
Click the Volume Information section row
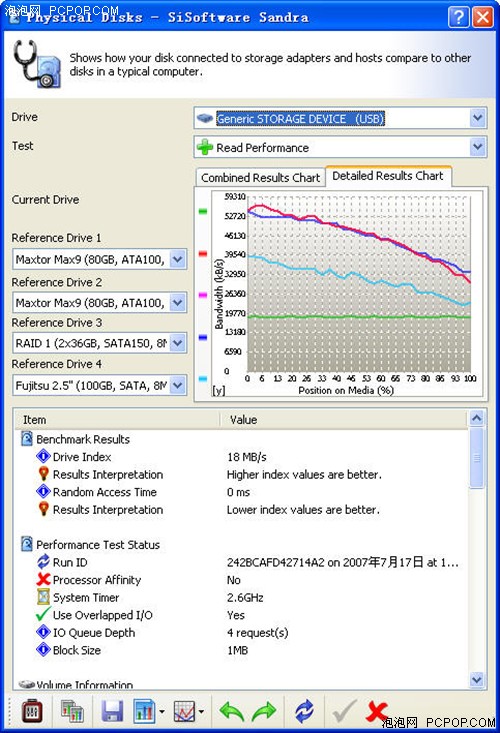click(x=241, y=684)
